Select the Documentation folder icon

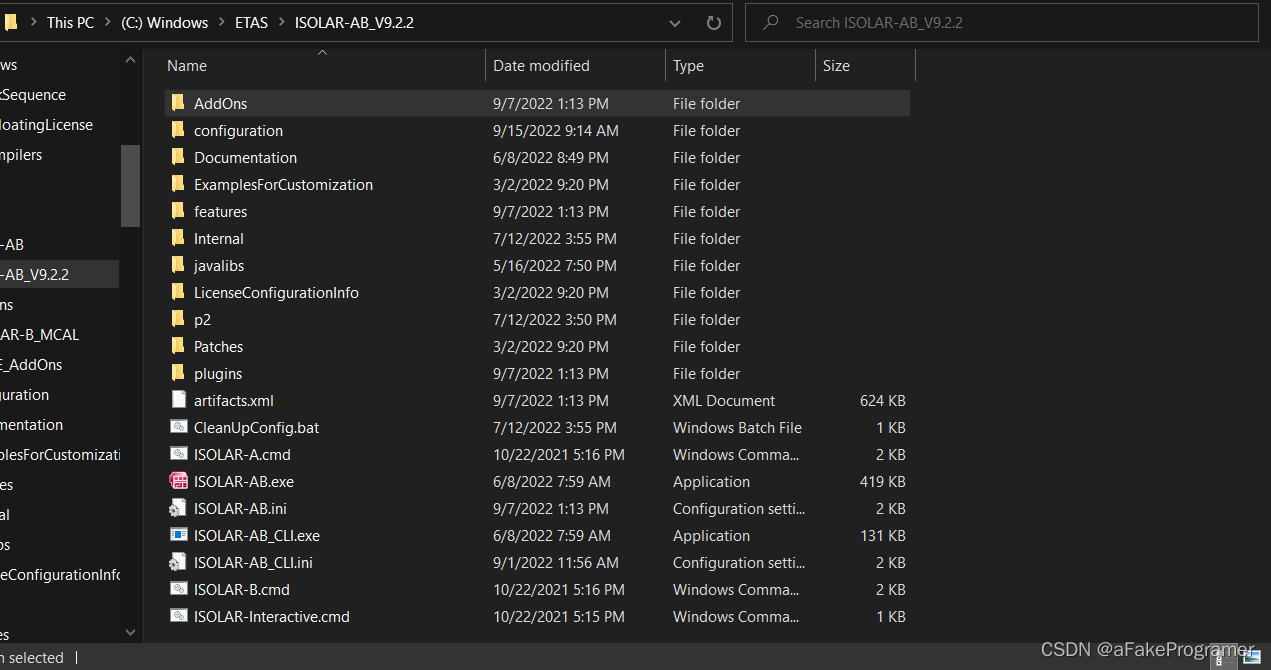[178, 157]
